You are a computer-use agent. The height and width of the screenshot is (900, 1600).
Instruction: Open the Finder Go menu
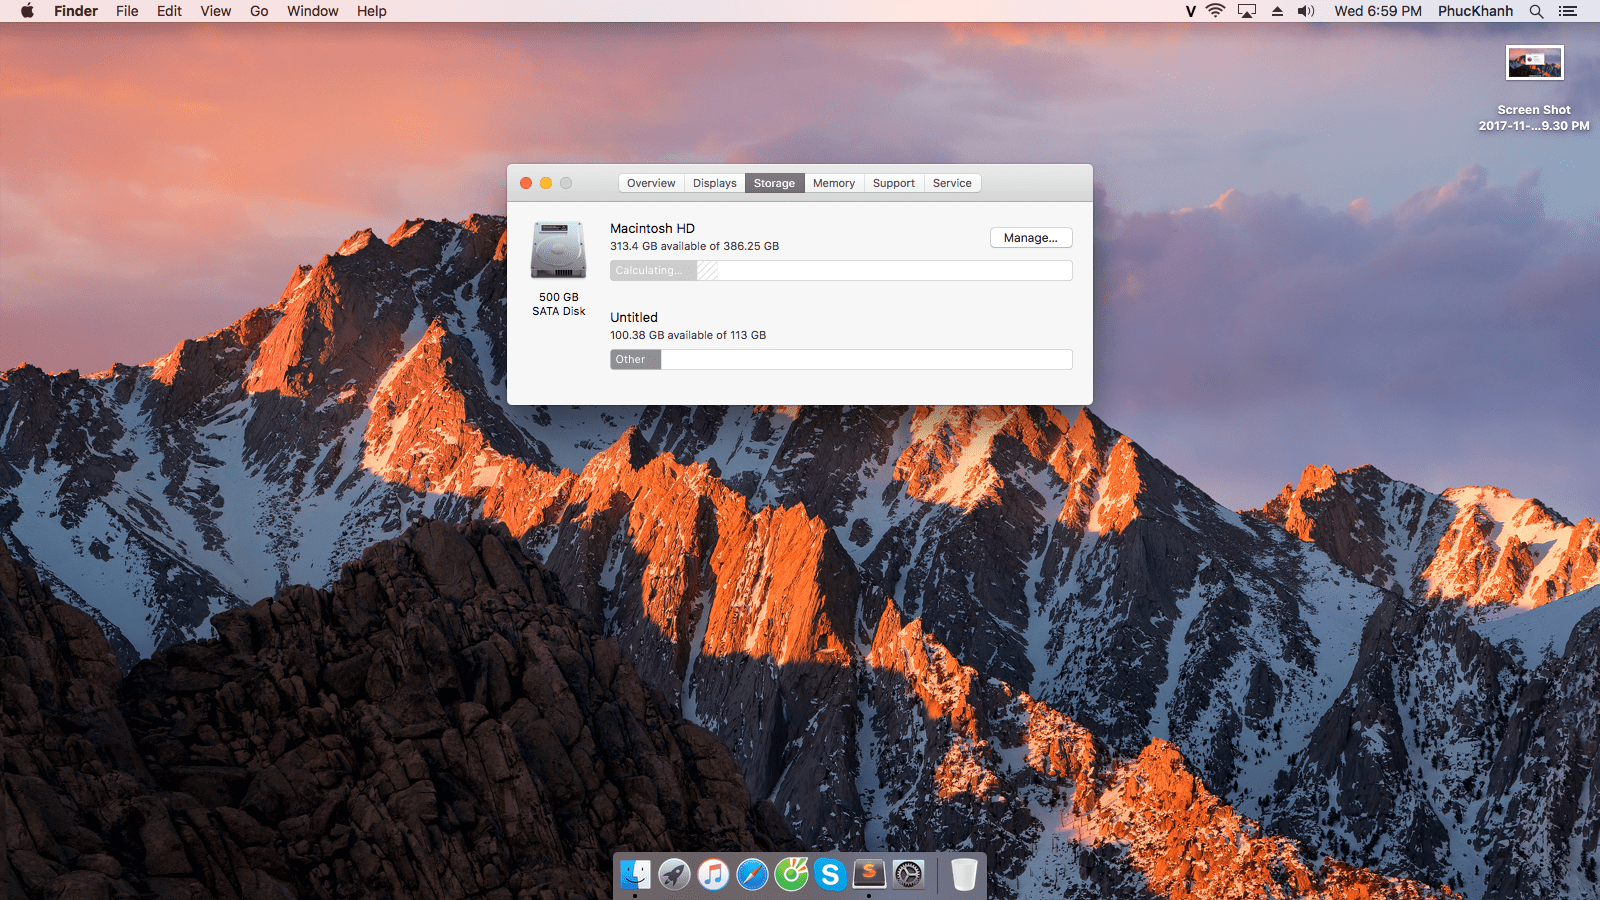[259, 11]
